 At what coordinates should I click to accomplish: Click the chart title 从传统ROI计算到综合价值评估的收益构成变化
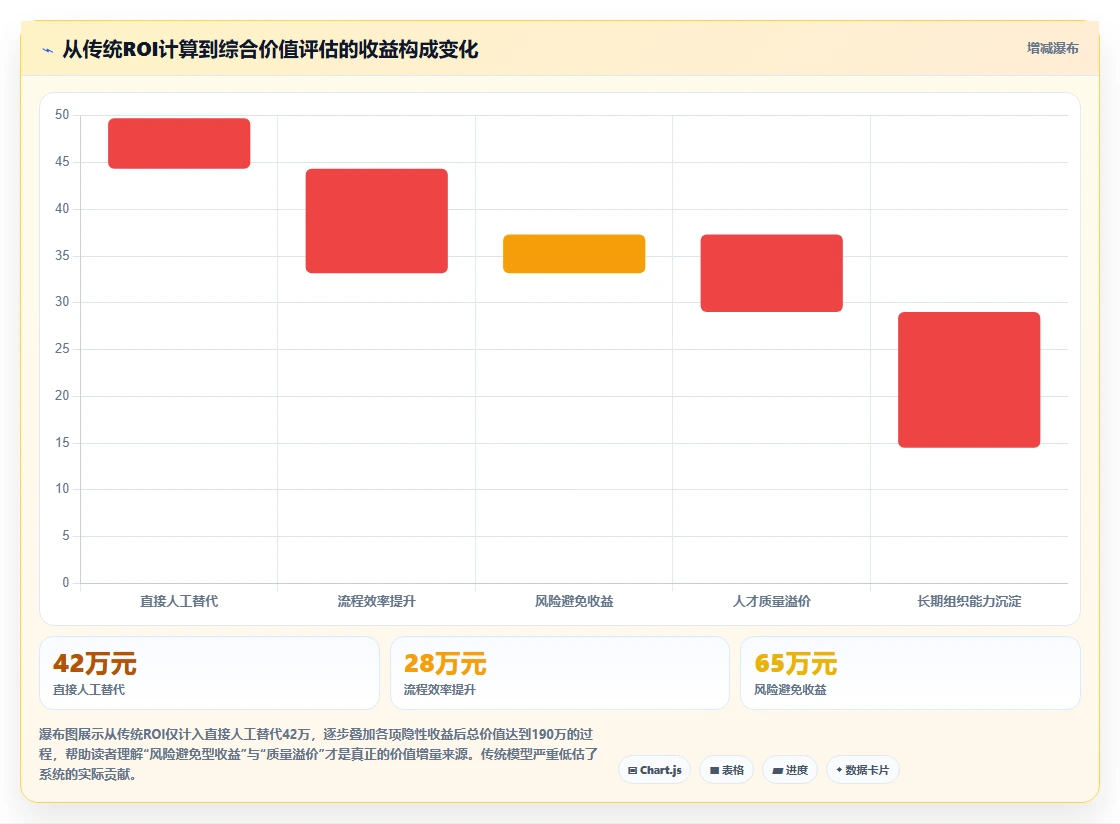tap(270, 49)
